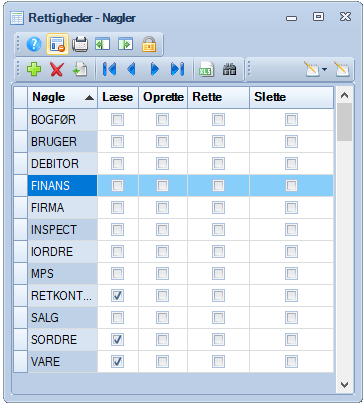The height and width of the screenshot is (404, 364).
Task: Click the Oprette column header
Action: coord(163,97)
